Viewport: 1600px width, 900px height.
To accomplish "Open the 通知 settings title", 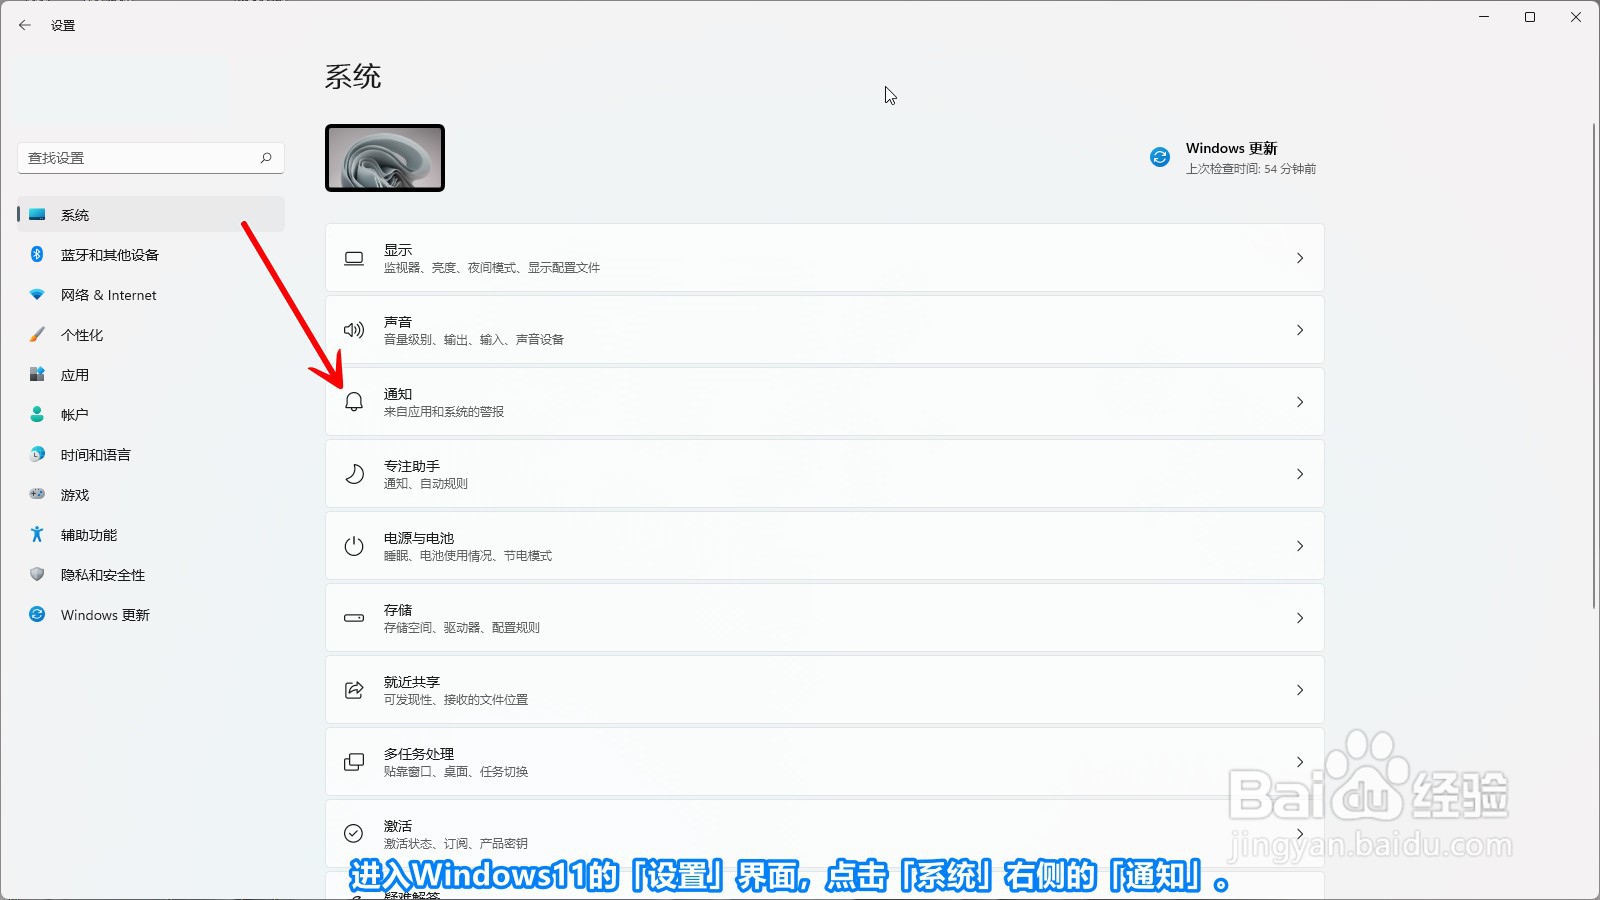I will pyautogui.click(x=398, y=394).
